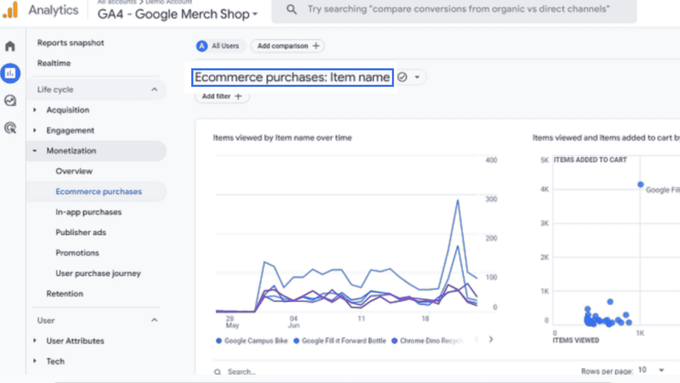Image resolution: width=680 pixels, height=383 pixels.
Task: Open the Rows per page dropdown
Action: (661, 370)
